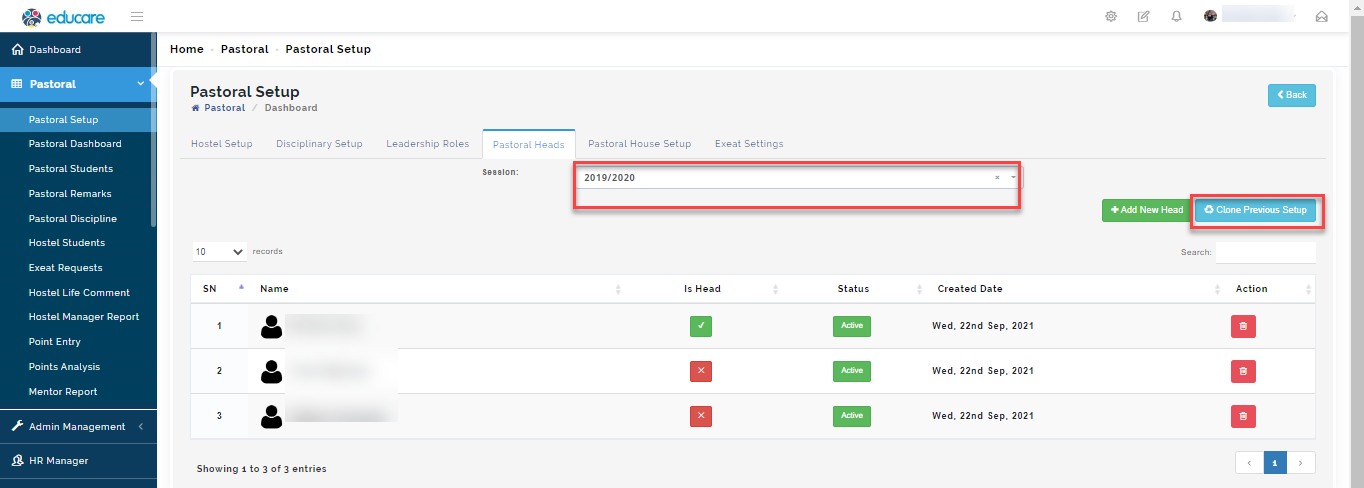Viewport: 1364px width, 488px height.
Task: Switch to the Pastoral House Setup tab
Action: [x=639, y=144]
